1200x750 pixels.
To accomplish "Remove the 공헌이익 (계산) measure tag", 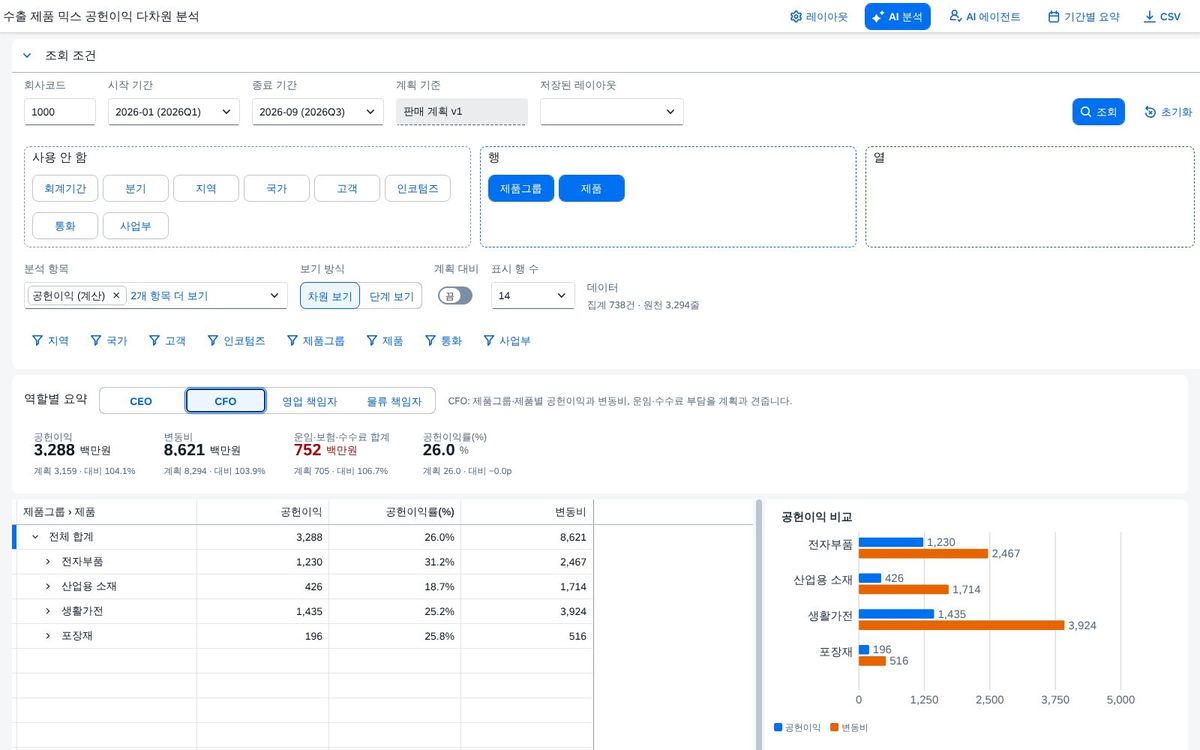I will [116, 296].
